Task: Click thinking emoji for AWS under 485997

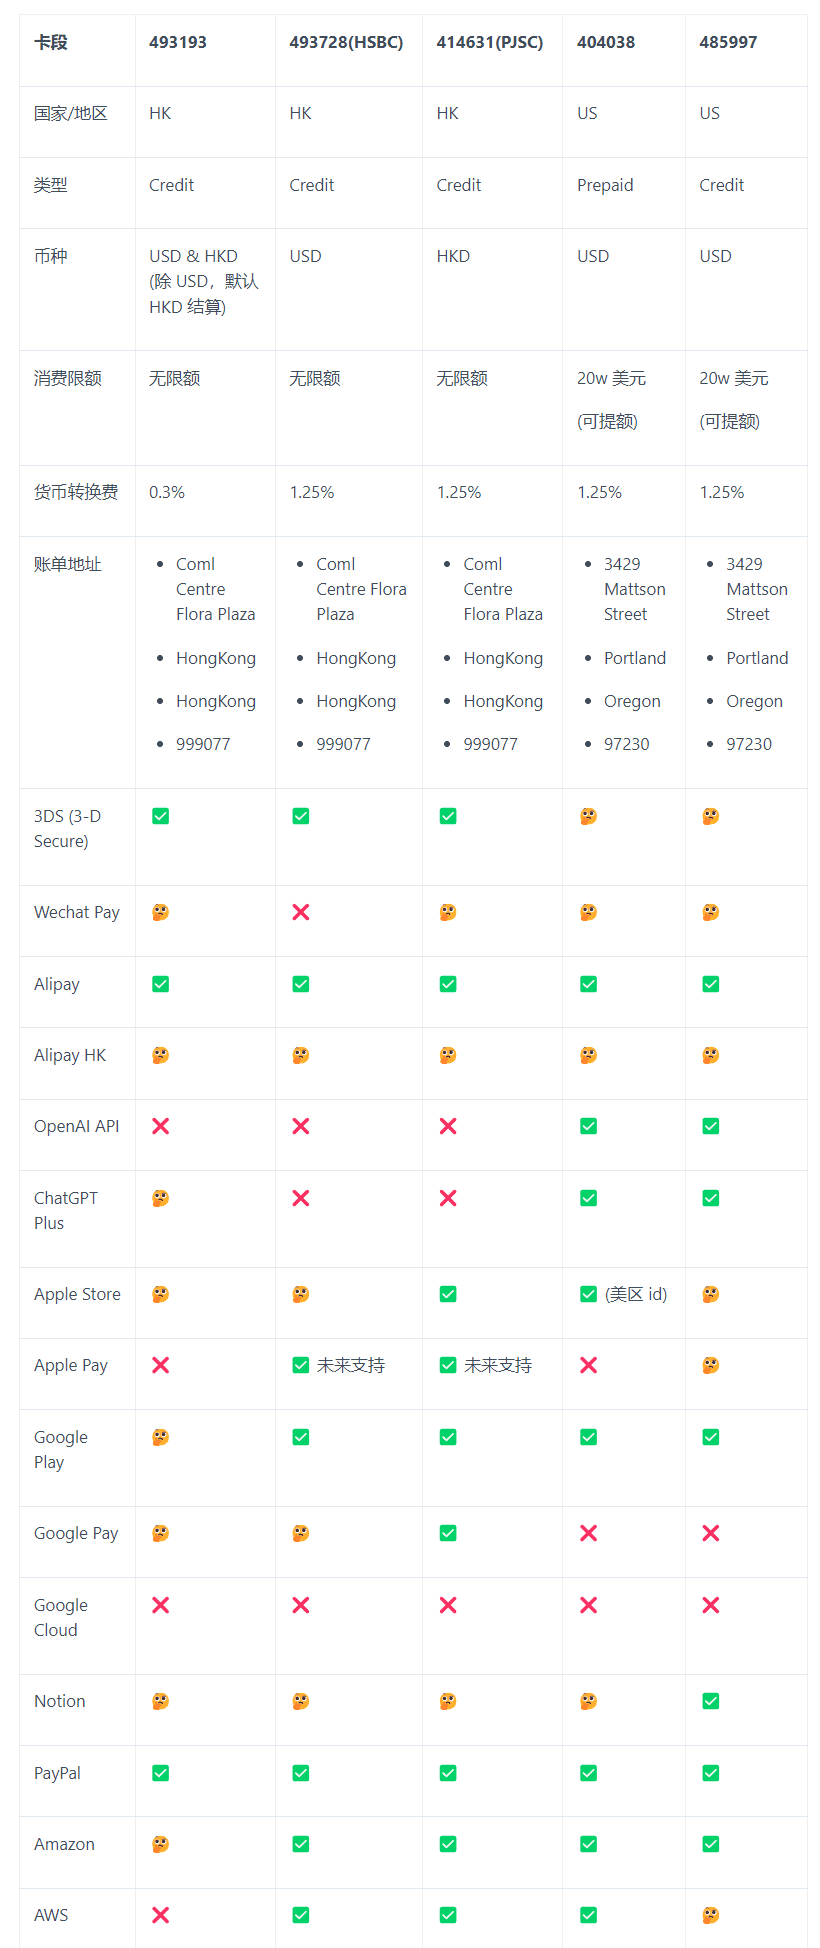Action: (711, 1915)
